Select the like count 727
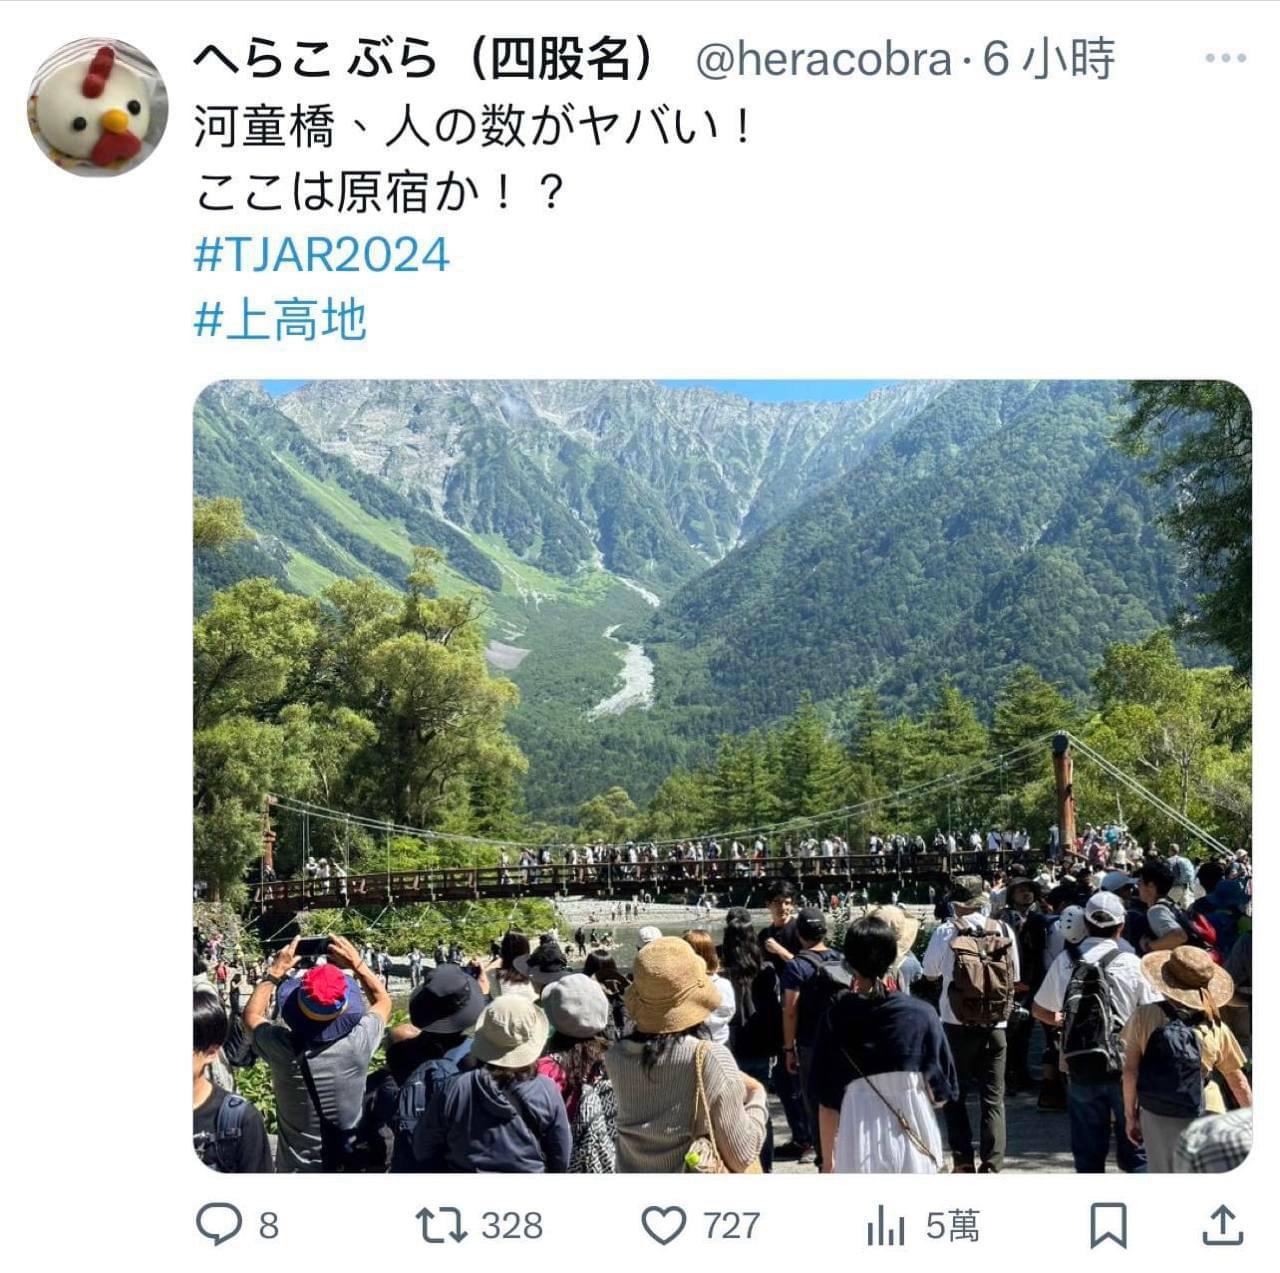Screen dimensions: 1280x1273 pyautogui.click(x=732, y=1226)
